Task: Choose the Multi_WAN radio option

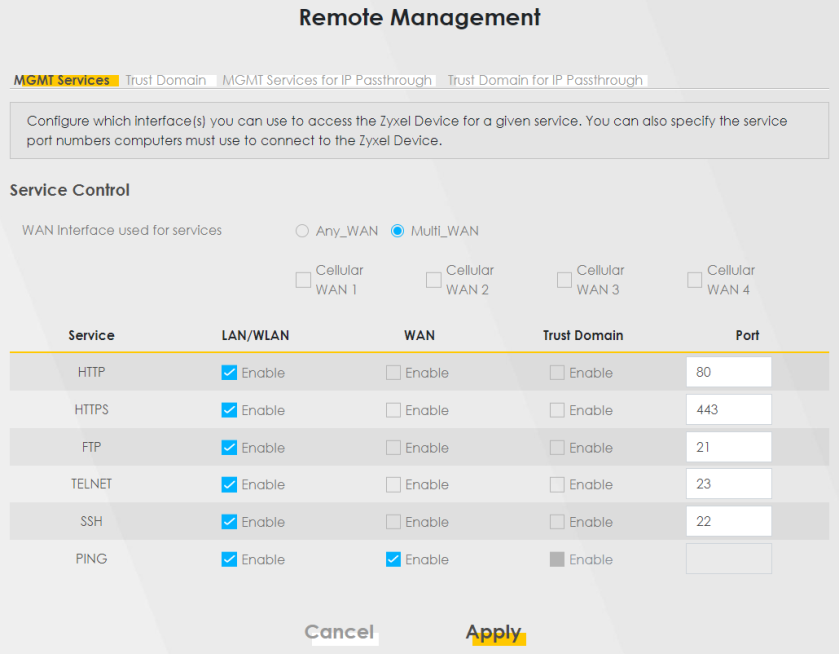Action: tap(398, 231)
